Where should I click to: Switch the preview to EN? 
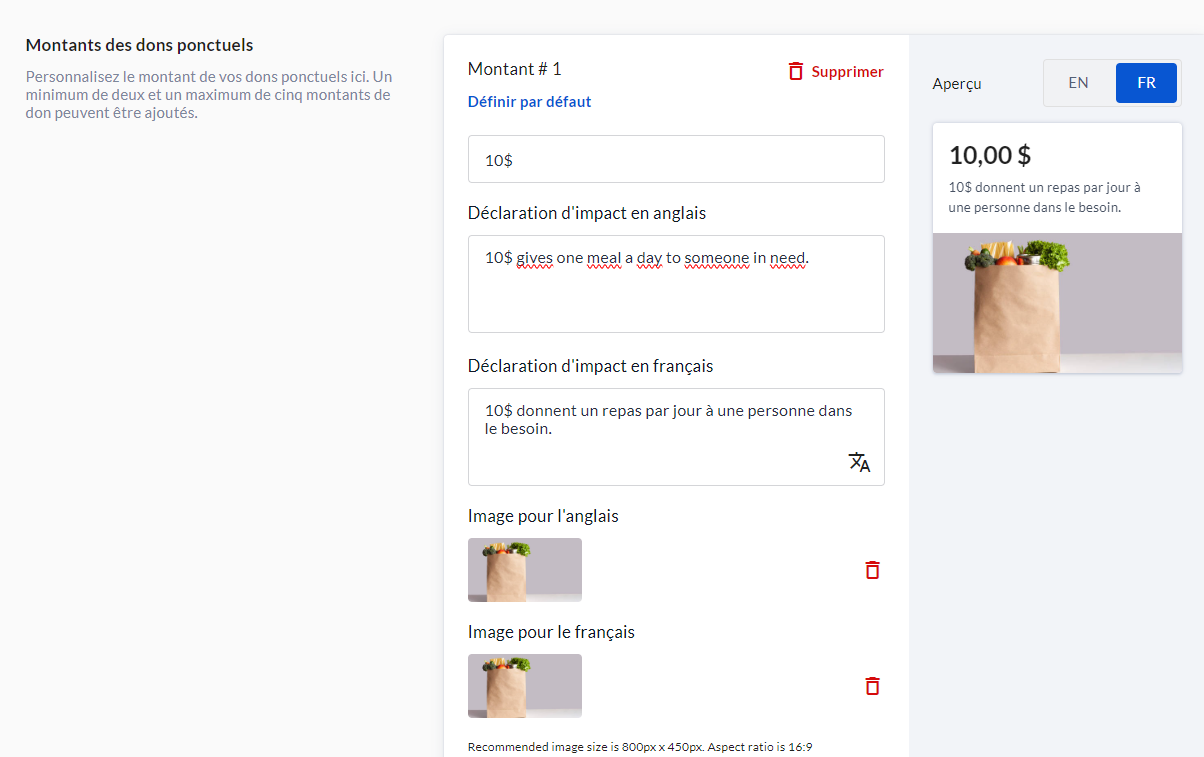point(1078,83)
